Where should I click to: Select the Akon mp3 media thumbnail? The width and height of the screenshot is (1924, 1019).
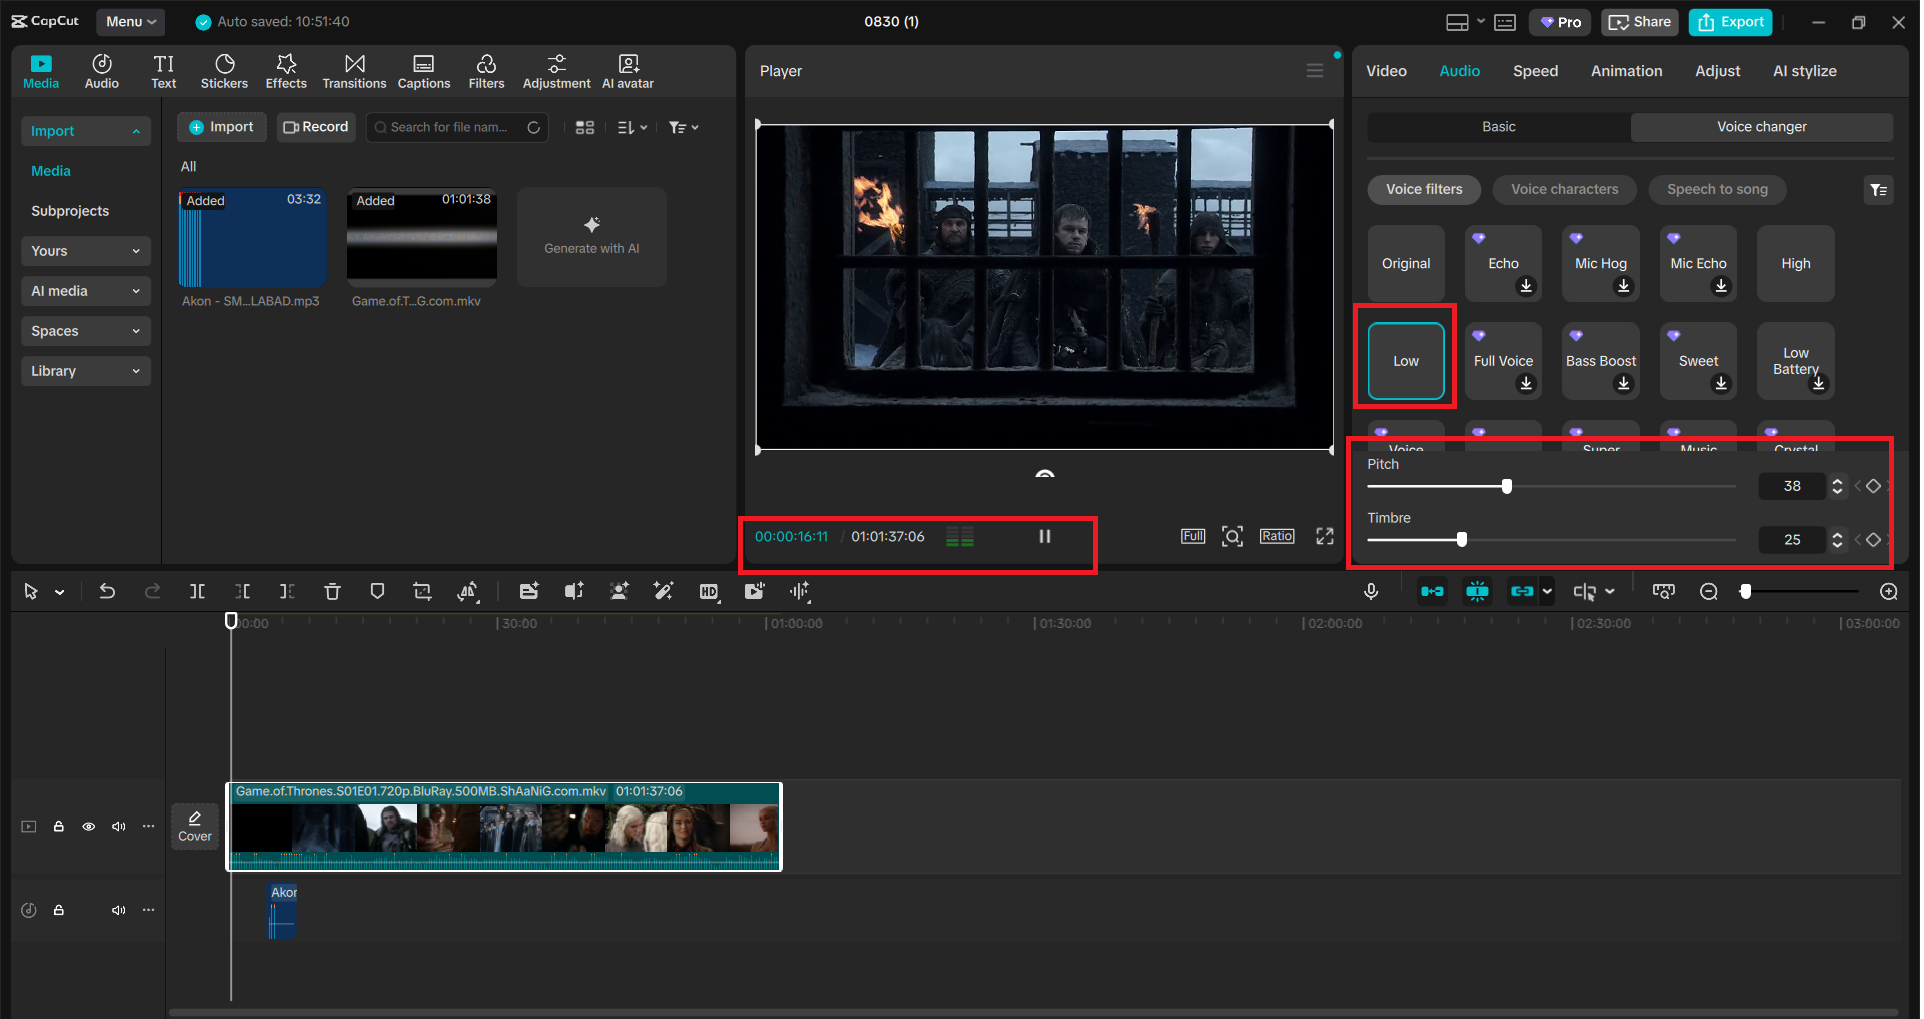252,238
